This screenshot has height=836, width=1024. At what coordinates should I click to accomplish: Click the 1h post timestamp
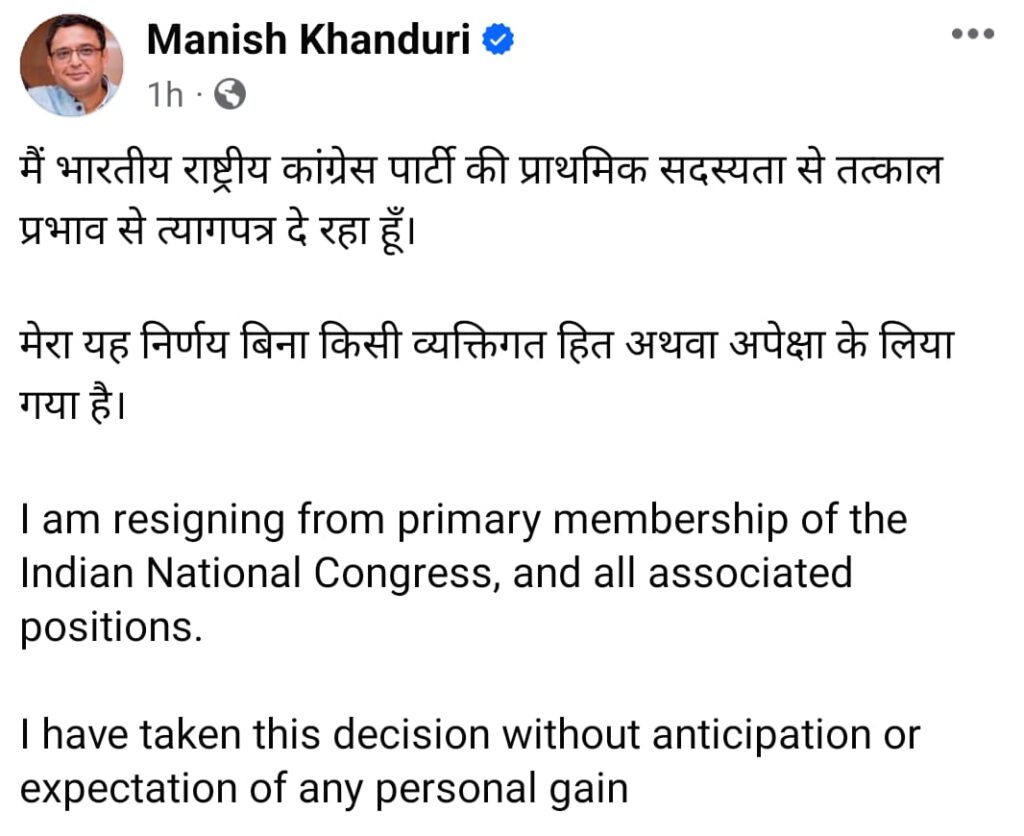(165, 95)
